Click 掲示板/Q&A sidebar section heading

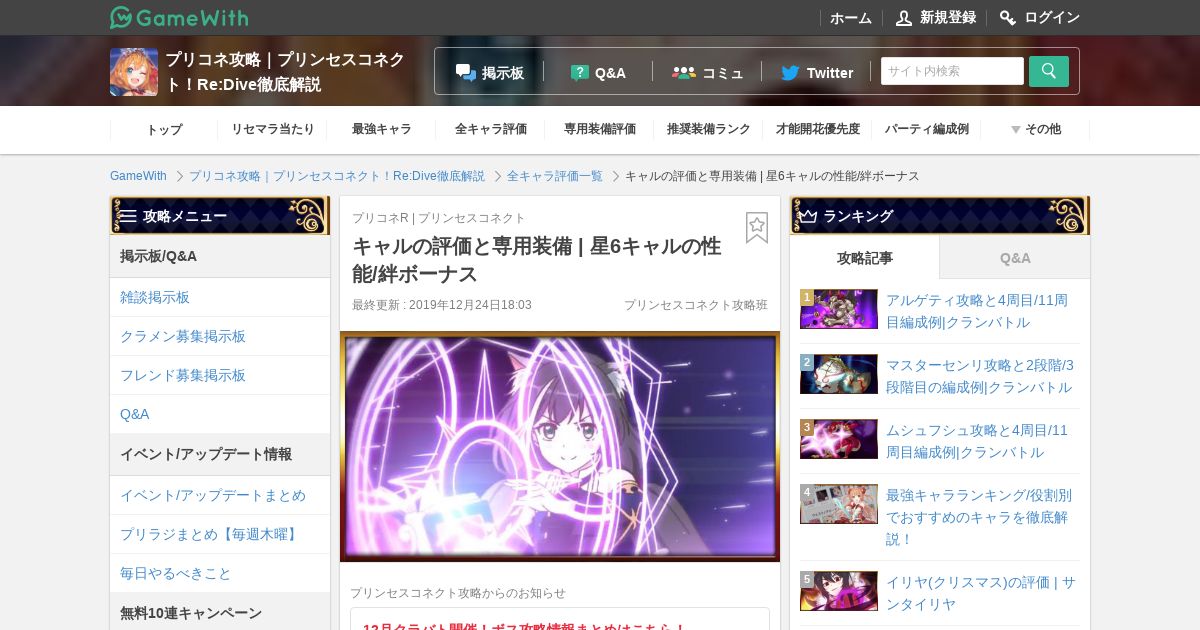[220, 256]
